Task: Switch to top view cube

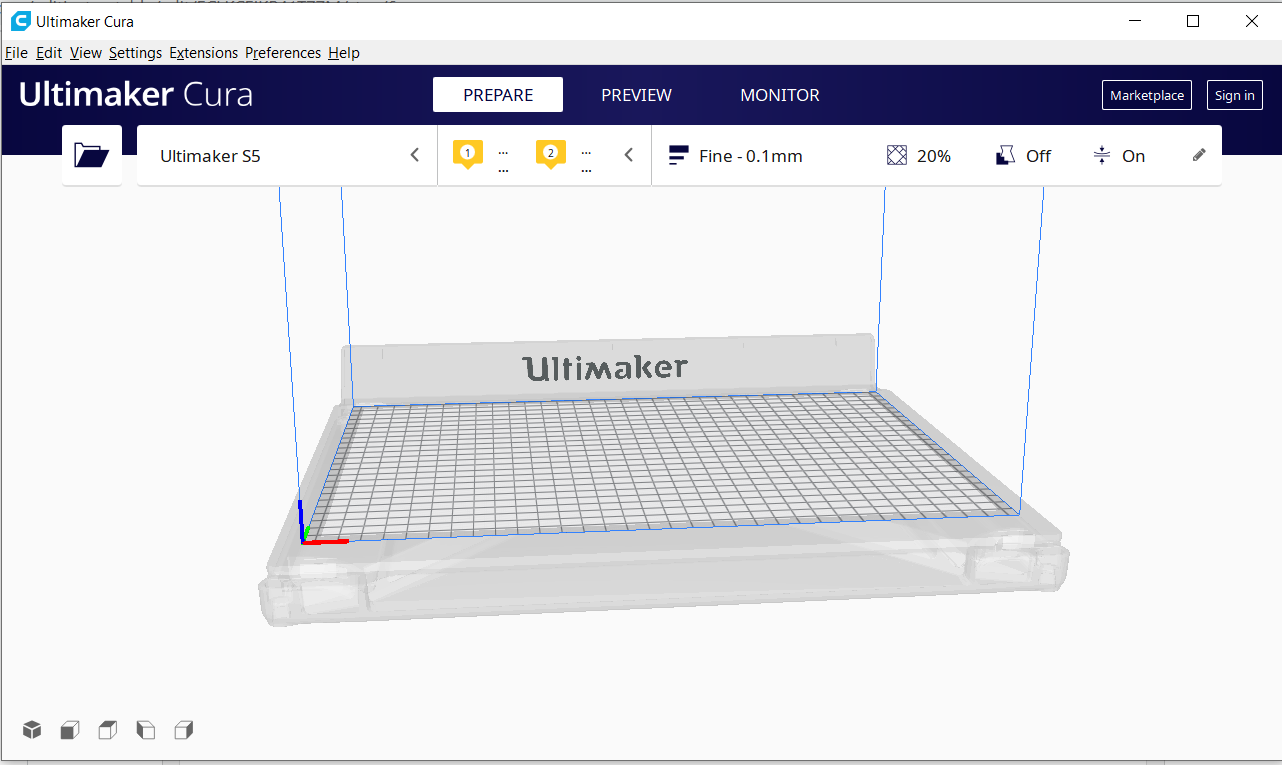Action: point(108,730)
